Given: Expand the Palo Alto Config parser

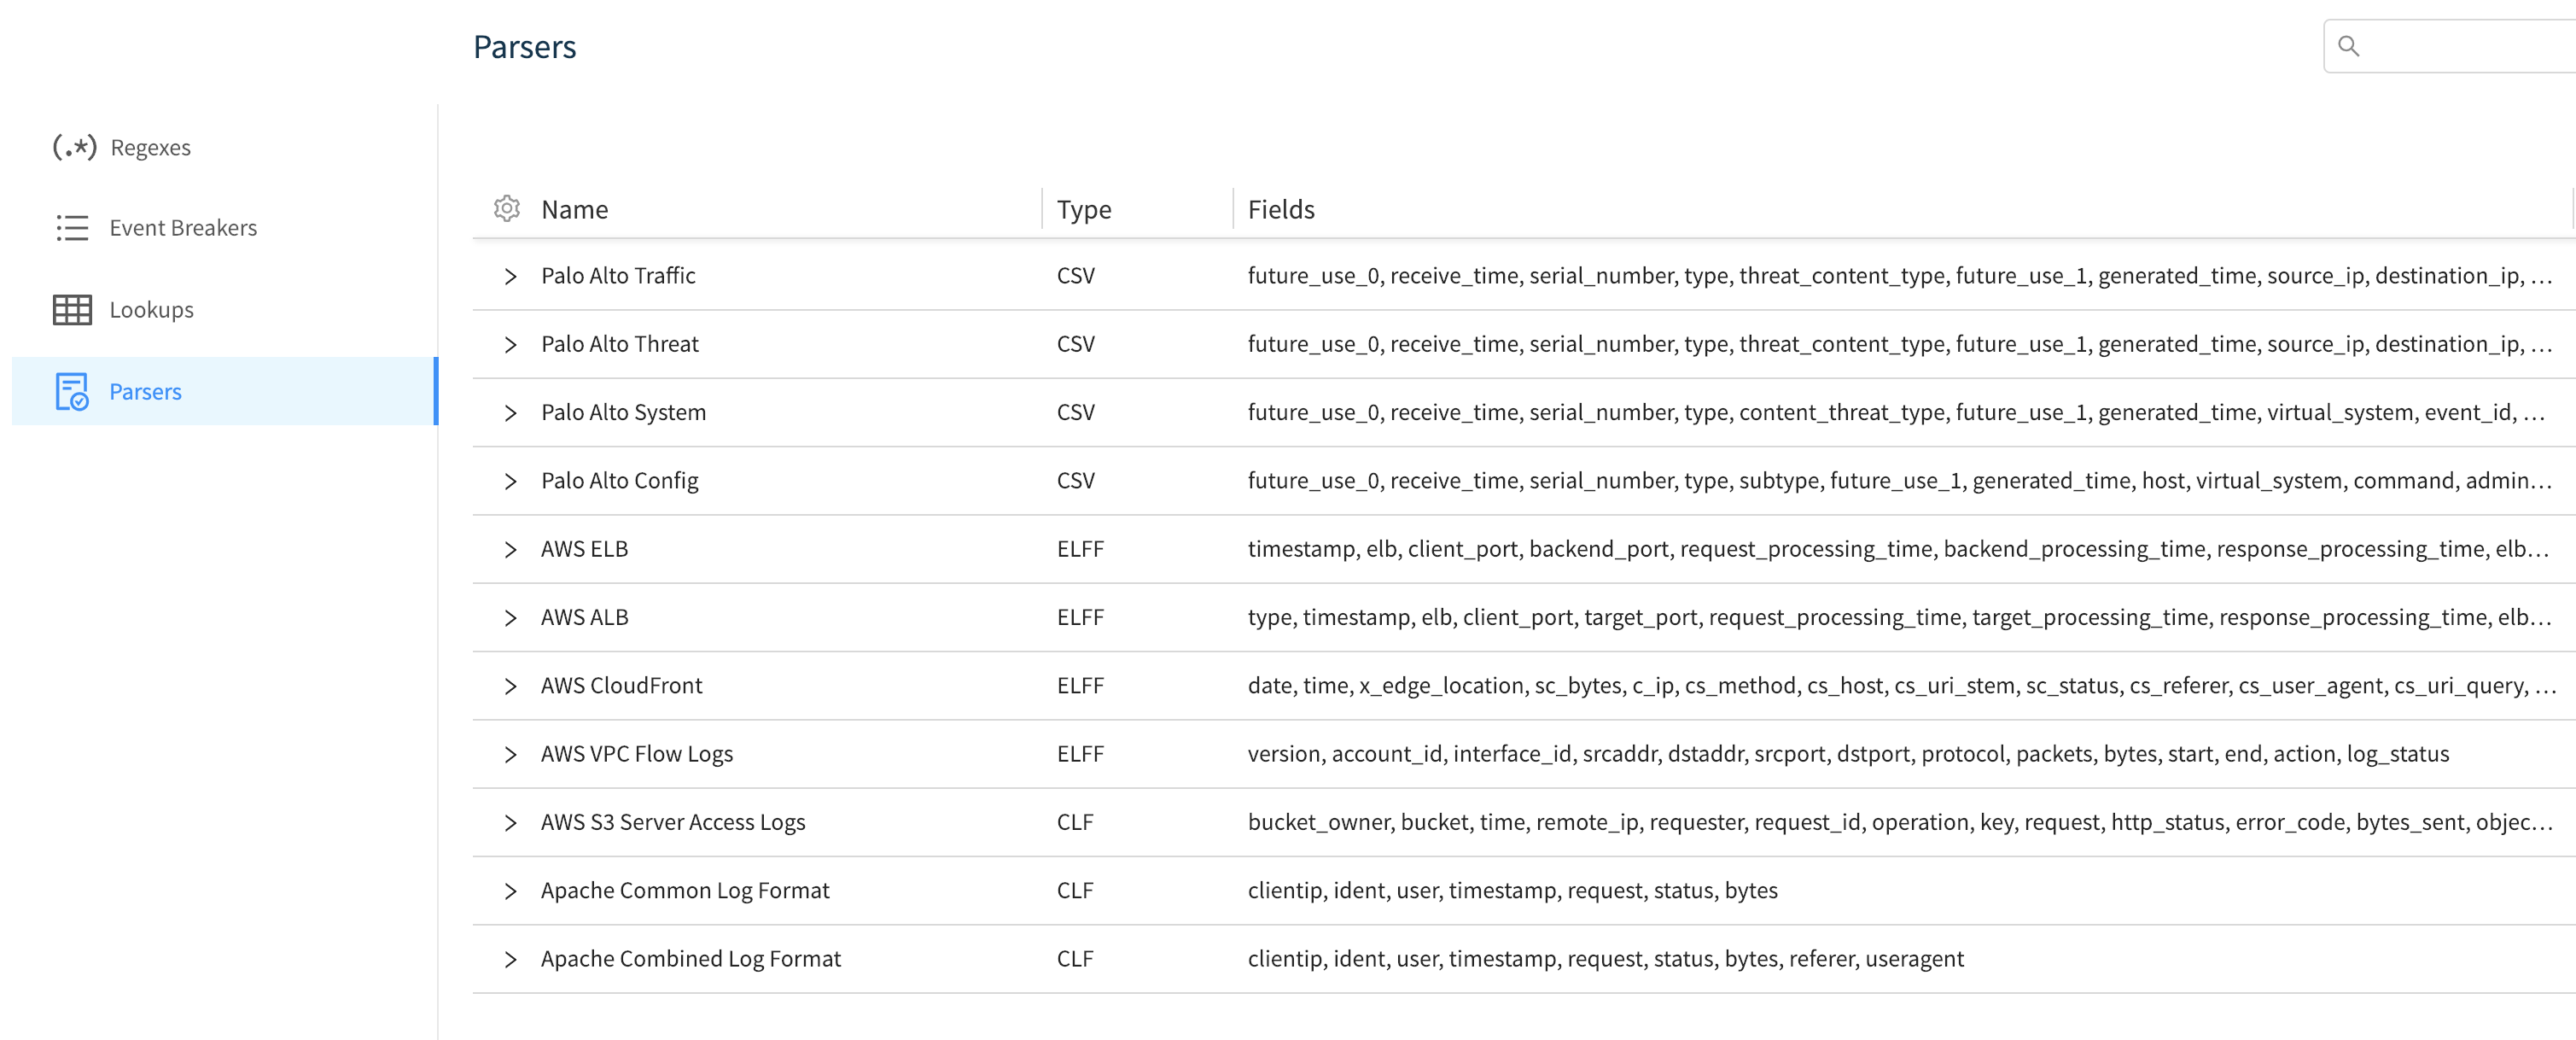Looking at the screenshot, I should coord(511,480).
